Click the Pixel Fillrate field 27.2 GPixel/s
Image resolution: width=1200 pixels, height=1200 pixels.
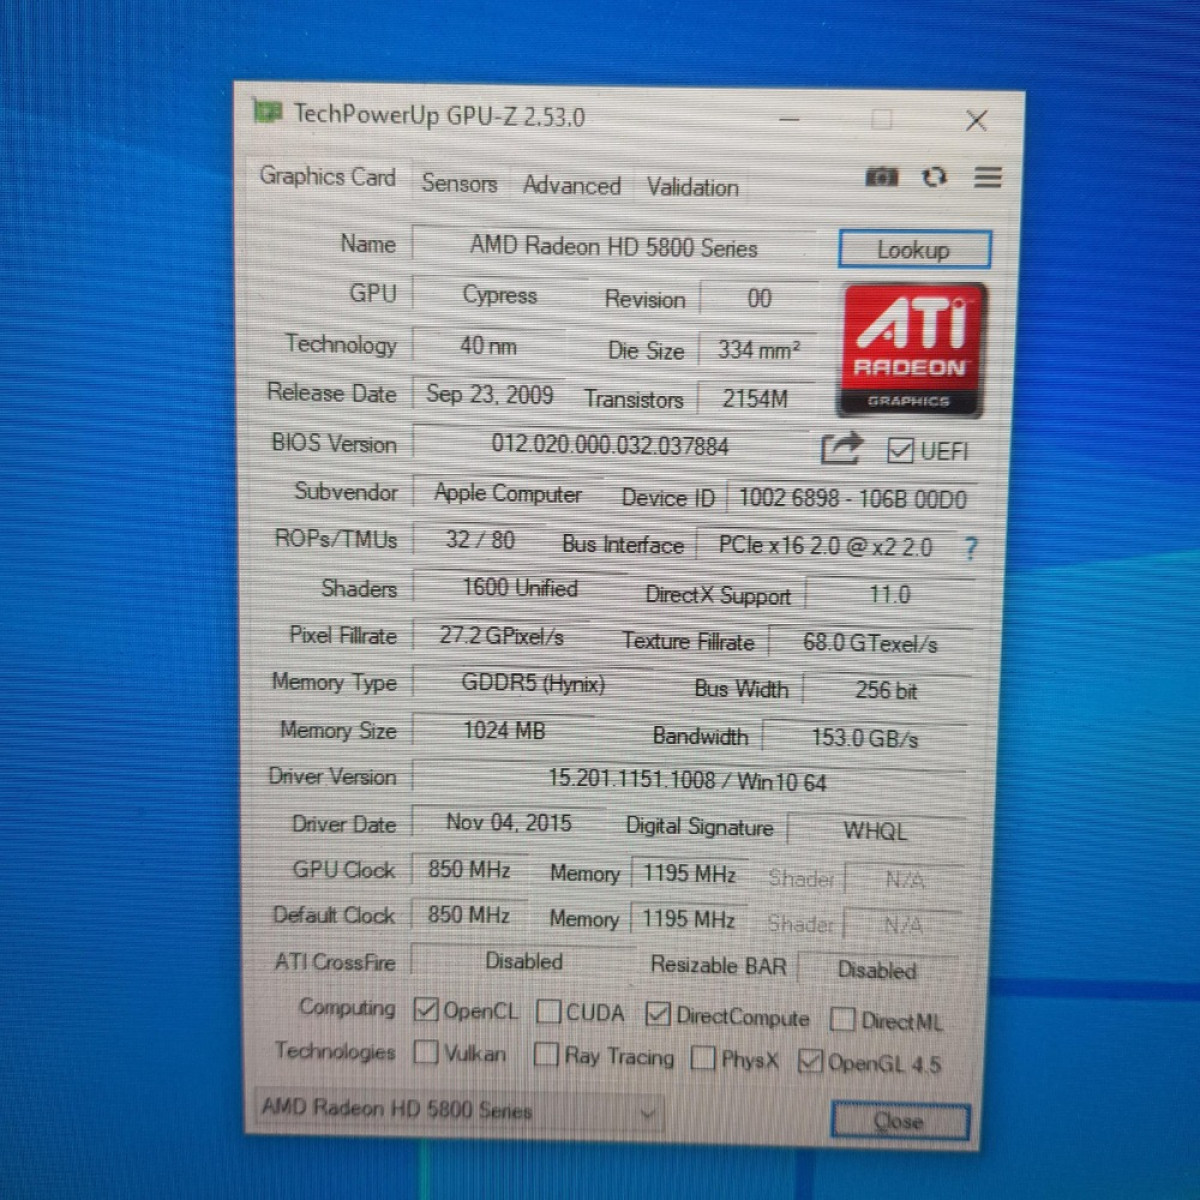coord(501,636)
